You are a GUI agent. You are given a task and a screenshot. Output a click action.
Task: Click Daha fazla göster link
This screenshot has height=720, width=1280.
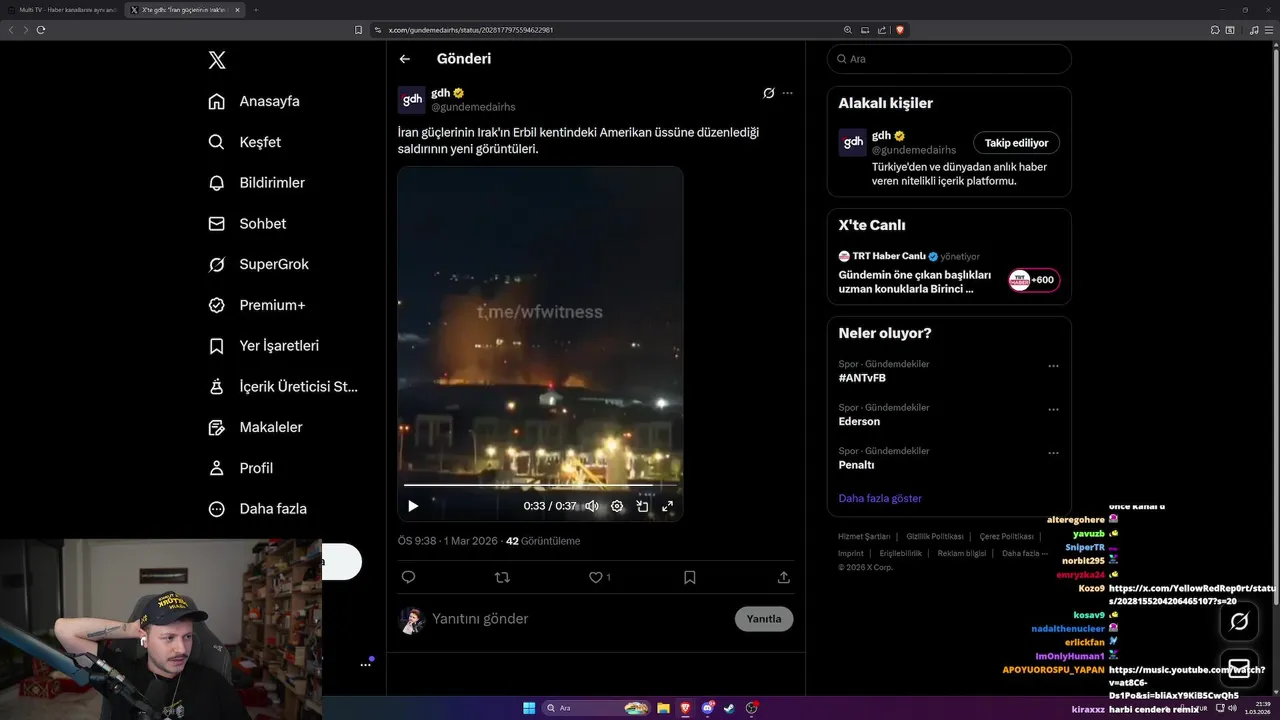coord(880,498)
